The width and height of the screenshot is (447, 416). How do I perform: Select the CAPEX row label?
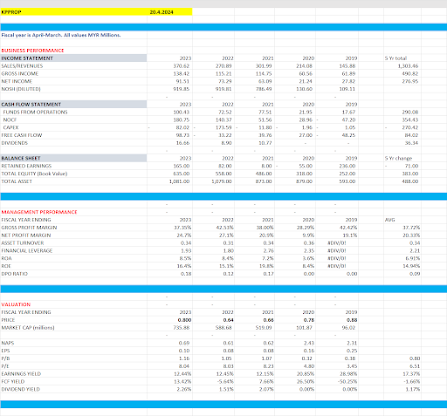pyautogui.click(x=11, y=127)
